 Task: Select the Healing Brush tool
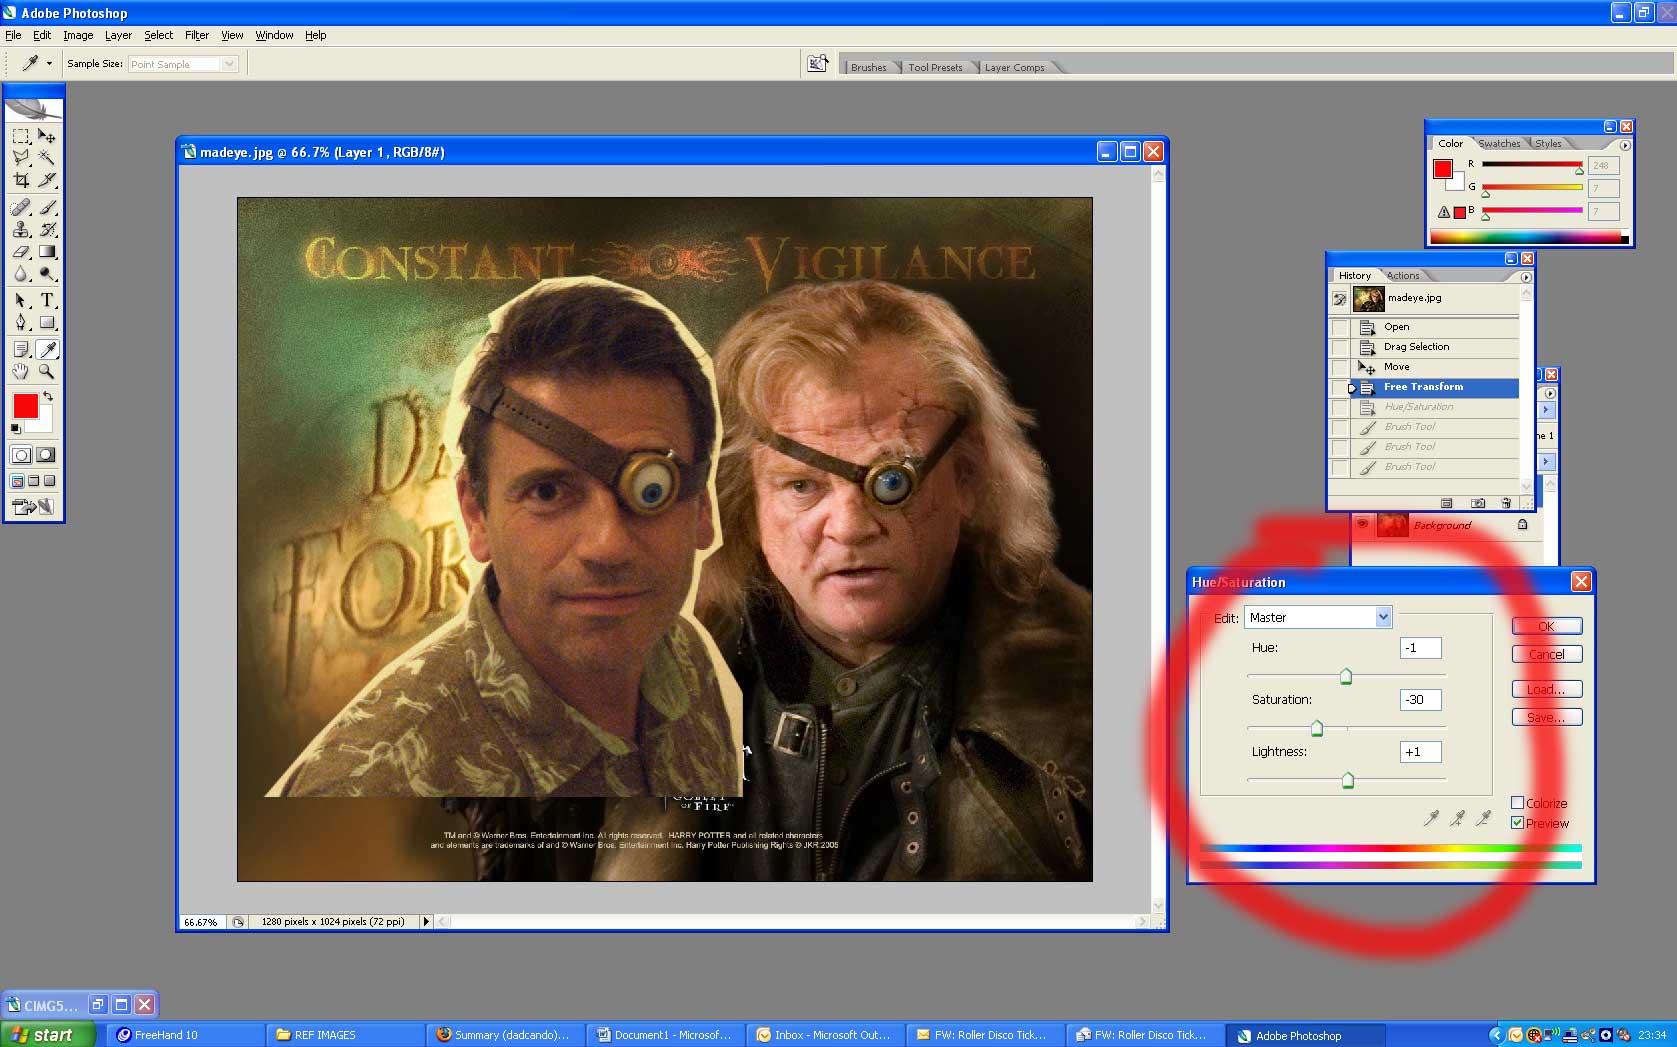click(x=21, y=207)
